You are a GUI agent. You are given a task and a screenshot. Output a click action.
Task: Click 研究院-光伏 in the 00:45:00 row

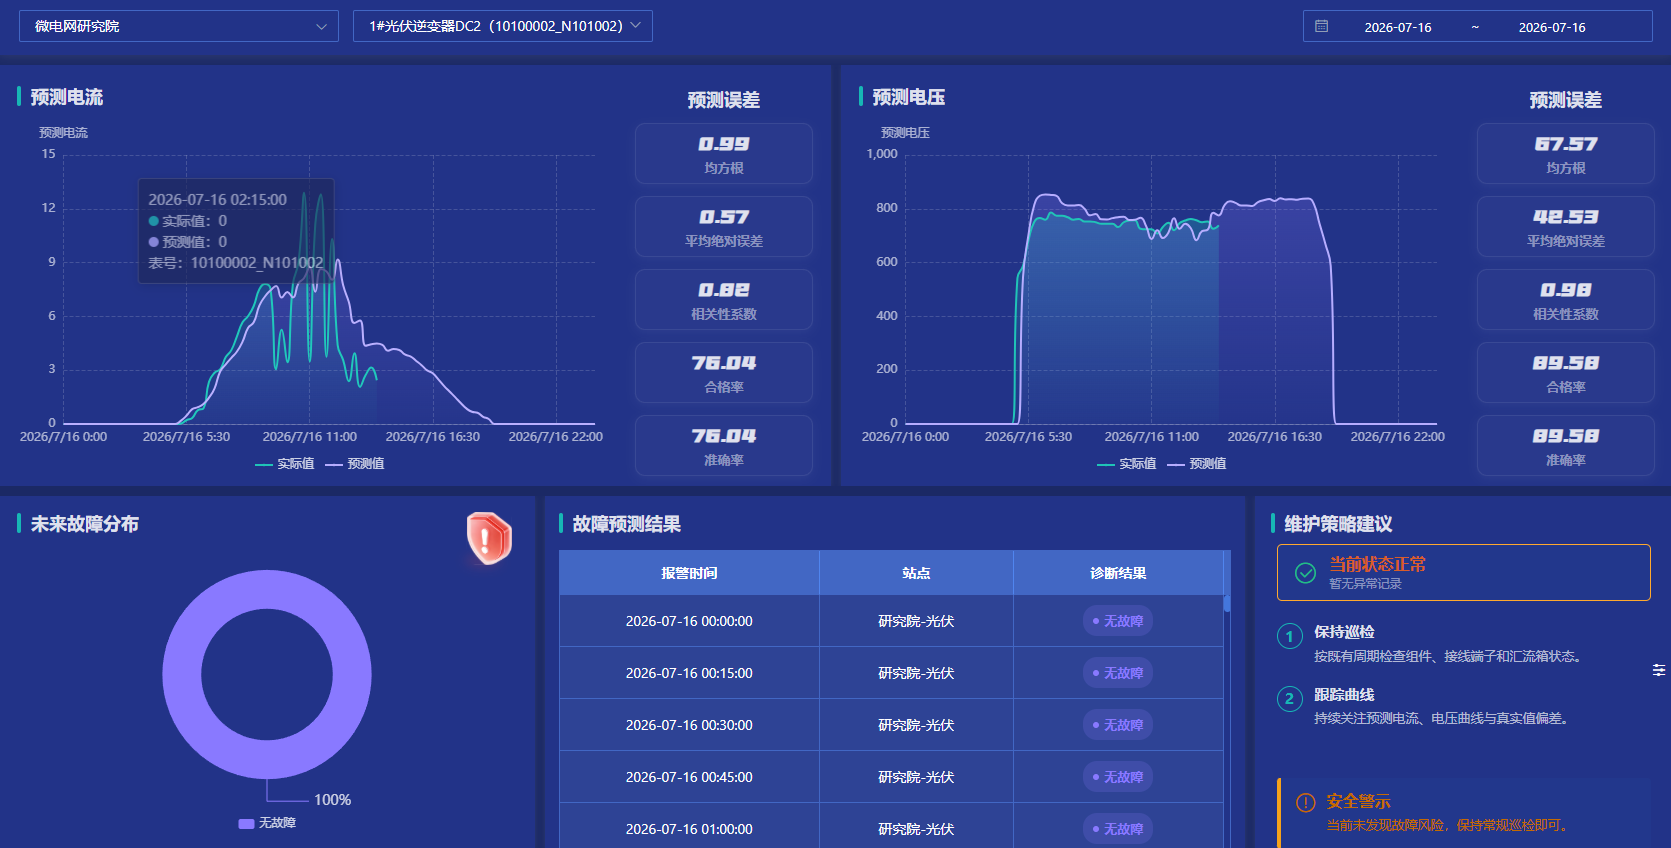point(916,777)
